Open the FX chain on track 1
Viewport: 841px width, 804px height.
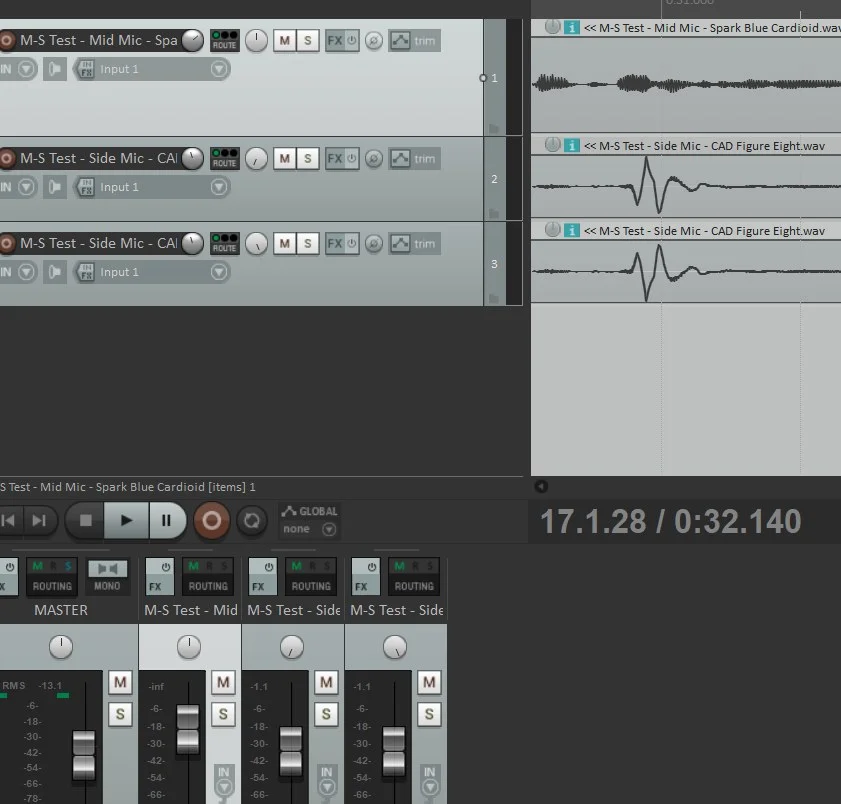pos(335,41)
